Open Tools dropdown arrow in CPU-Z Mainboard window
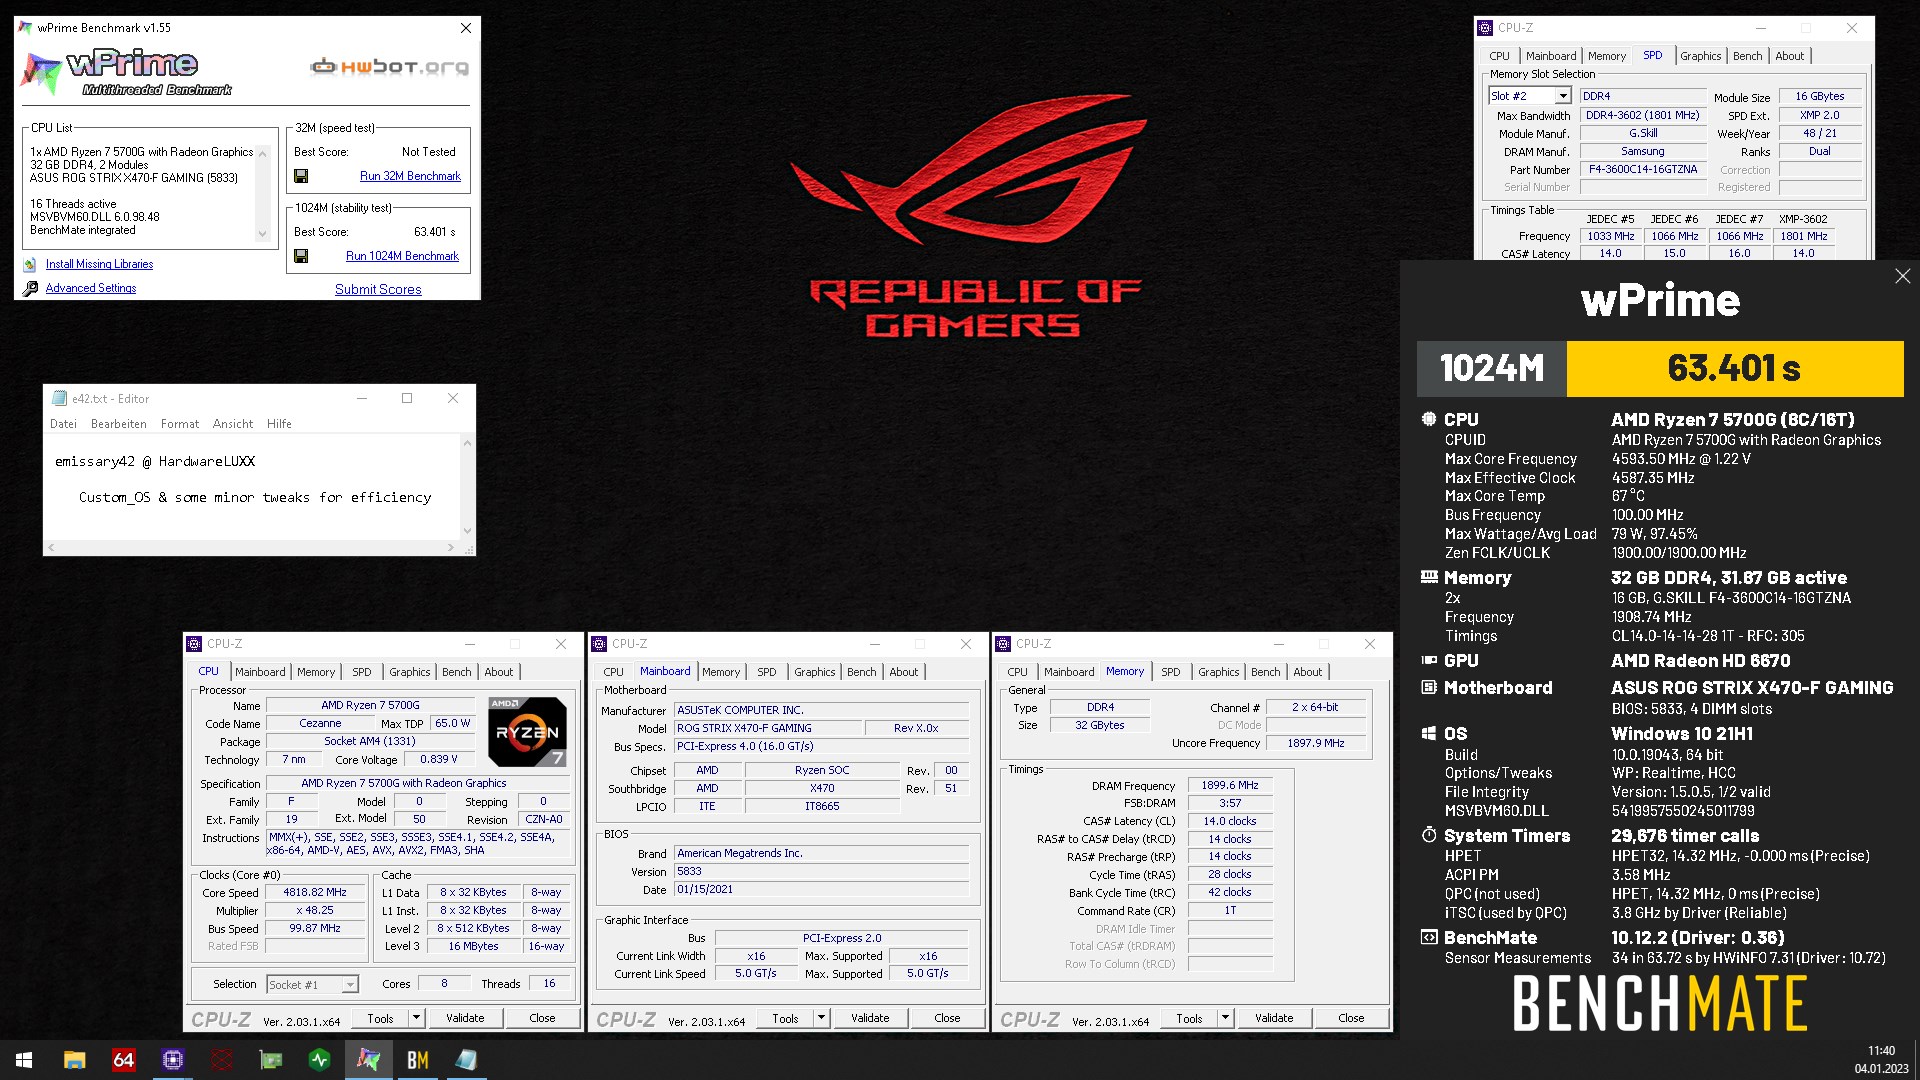This screenshot has height=1080, width=1920. tap(822, 1018)
